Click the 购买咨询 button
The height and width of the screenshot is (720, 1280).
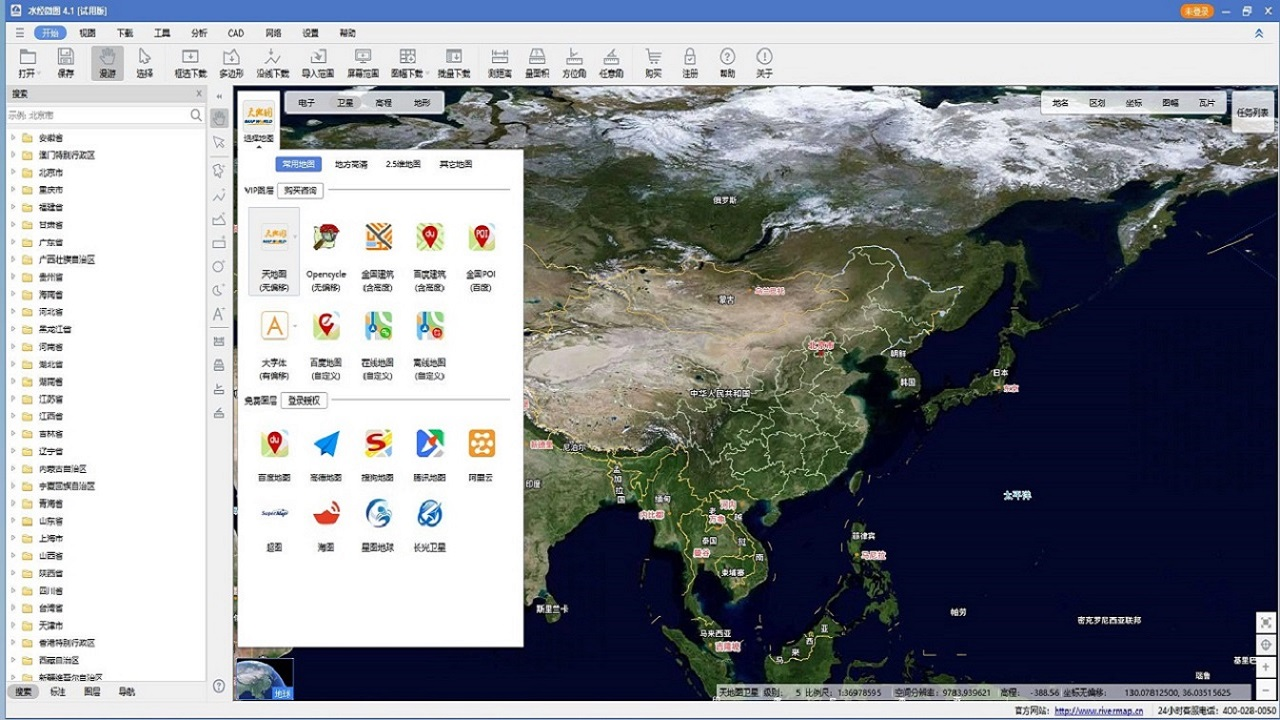(x=300, y=190)
